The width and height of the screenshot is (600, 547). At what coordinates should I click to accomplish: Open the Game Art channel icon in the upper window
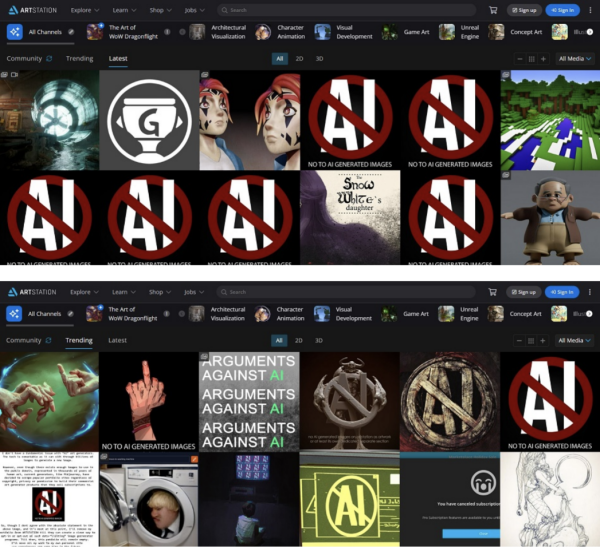390,32
